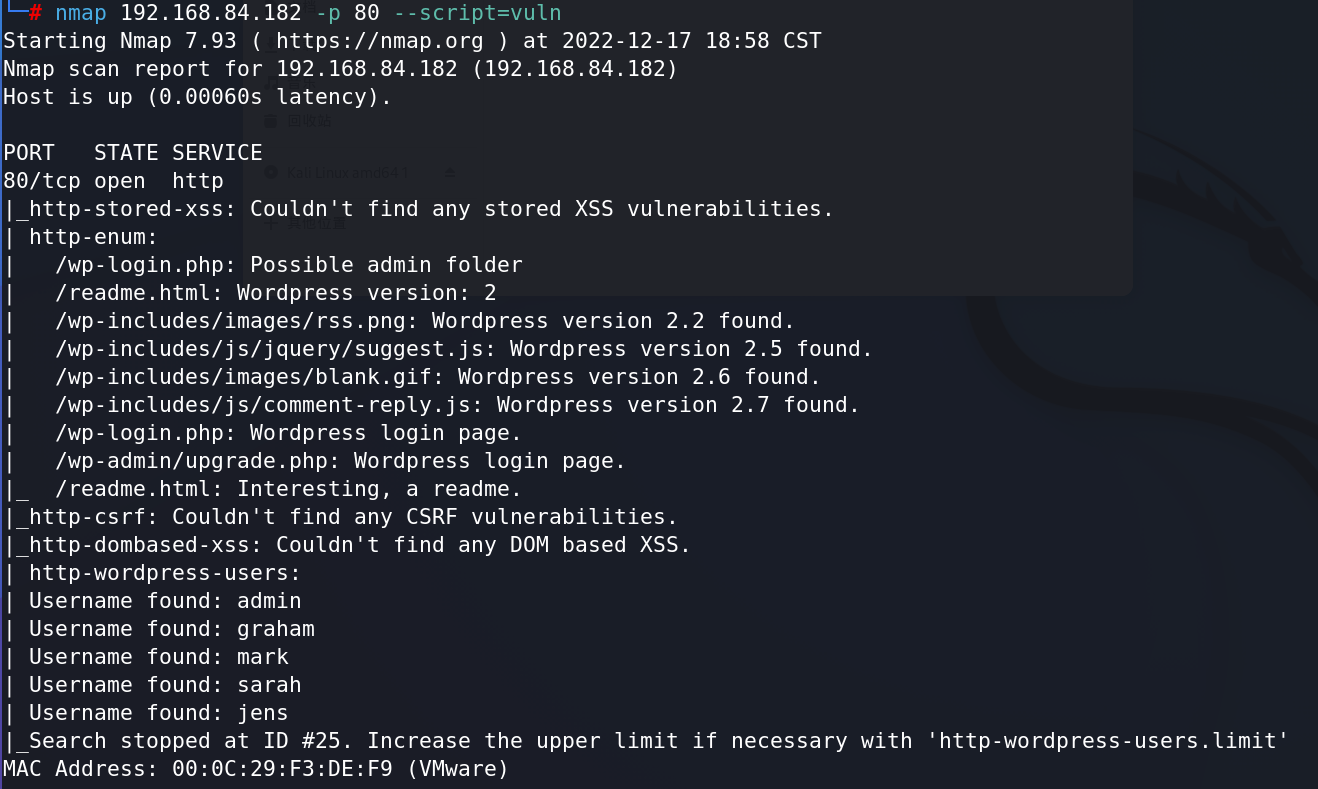Click the MAC Address line text
The height and width of the screenshot is (789, 1318).
[256, 769]
